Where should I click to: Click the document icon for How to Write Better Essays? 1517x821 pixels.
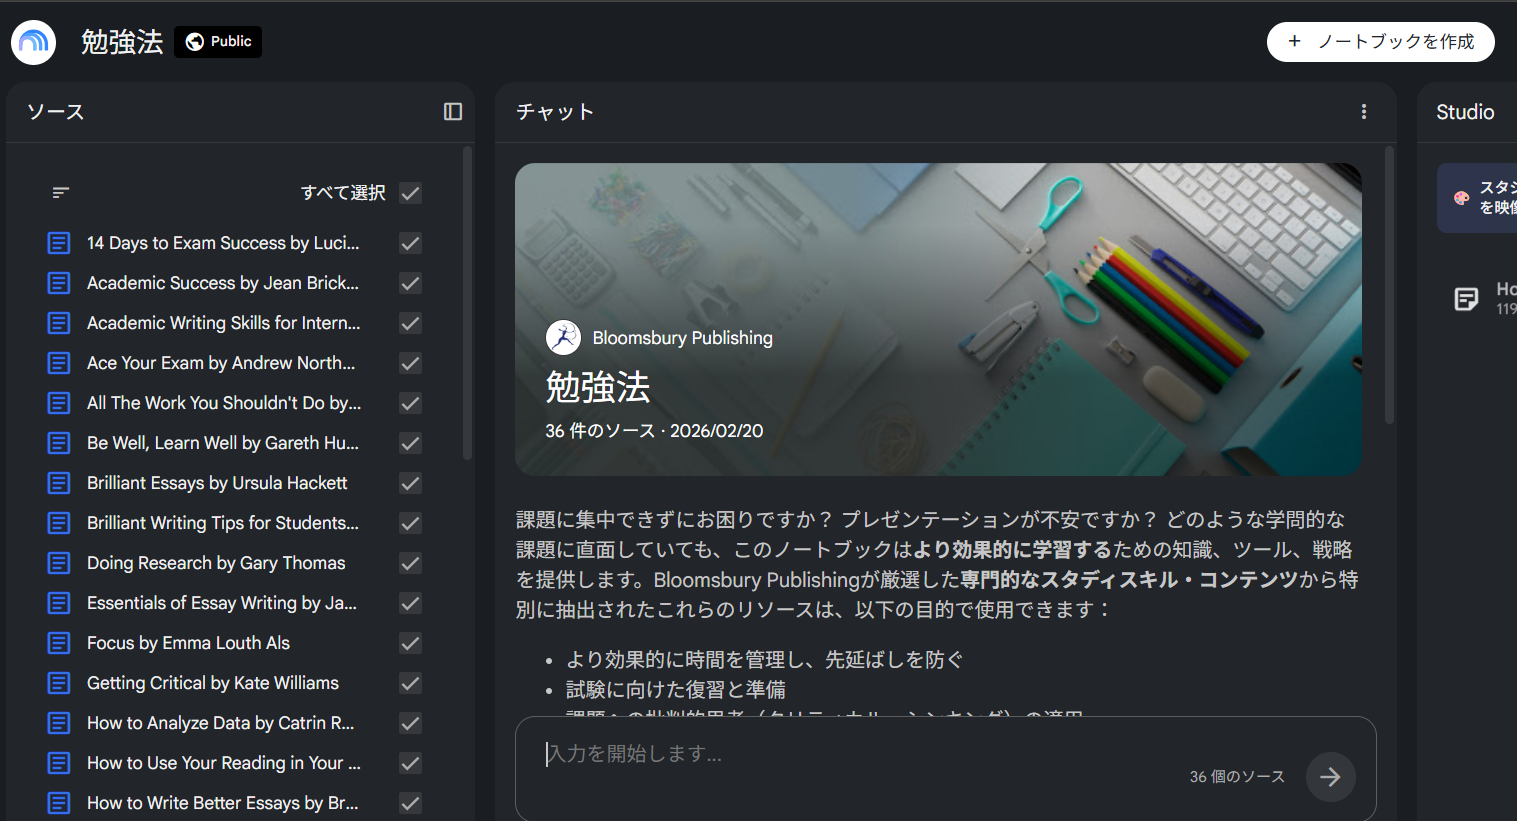[x=59, y=803]
